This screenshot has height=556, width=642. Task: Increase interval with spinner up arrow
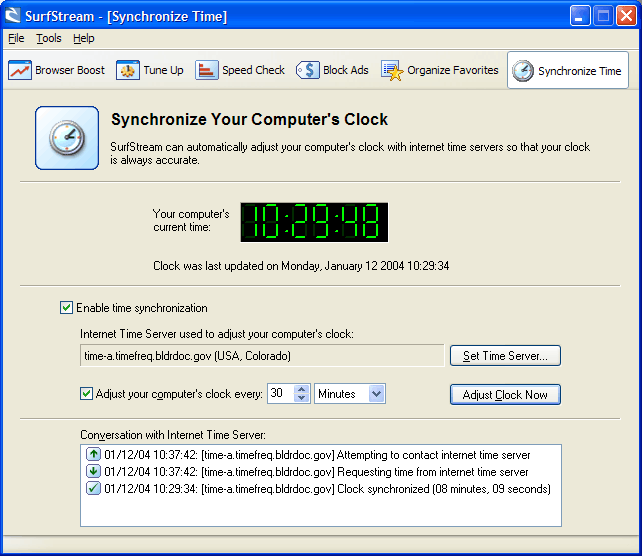point(302,389)
